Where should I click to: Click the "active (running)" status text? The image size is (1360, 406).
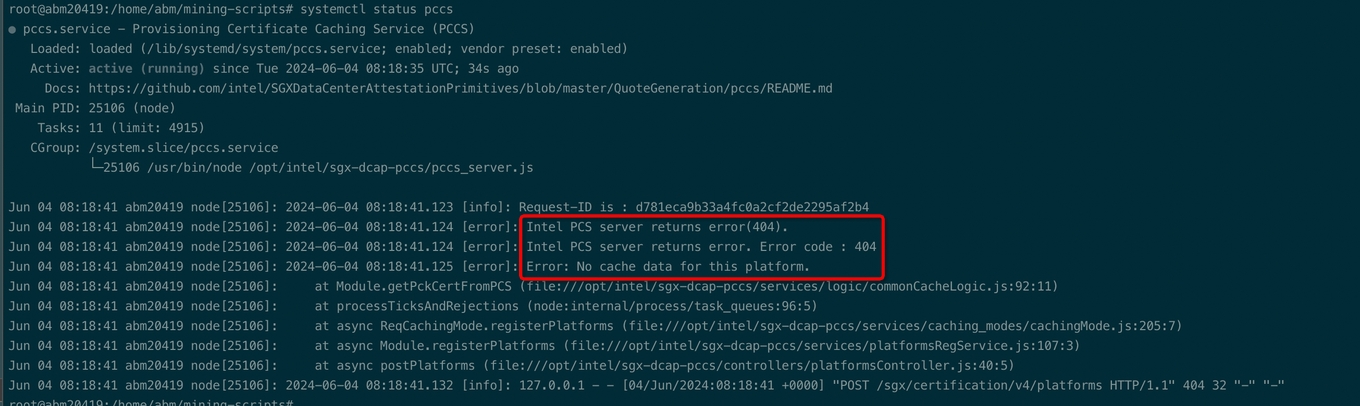146,68
